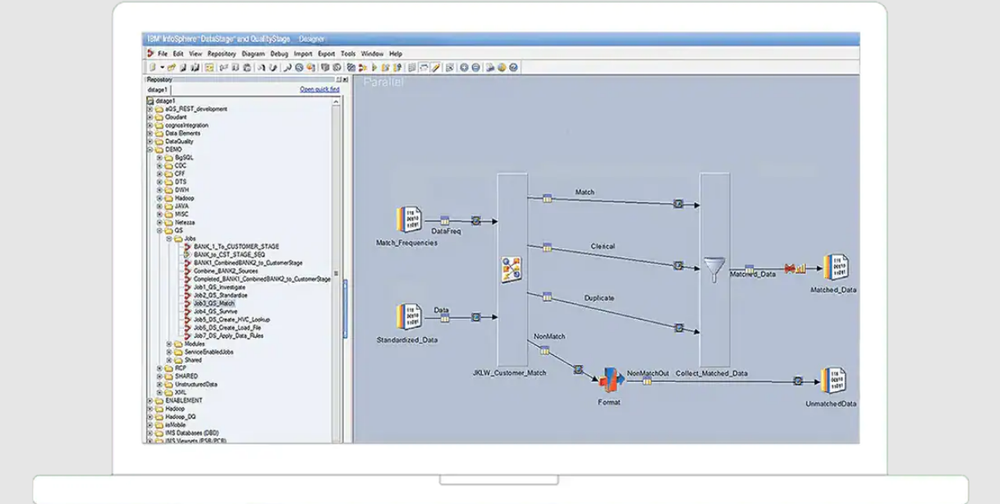Select the UnmatchedData output data set icon
This screenshot has width=1000, height=504.
point(833,381)
